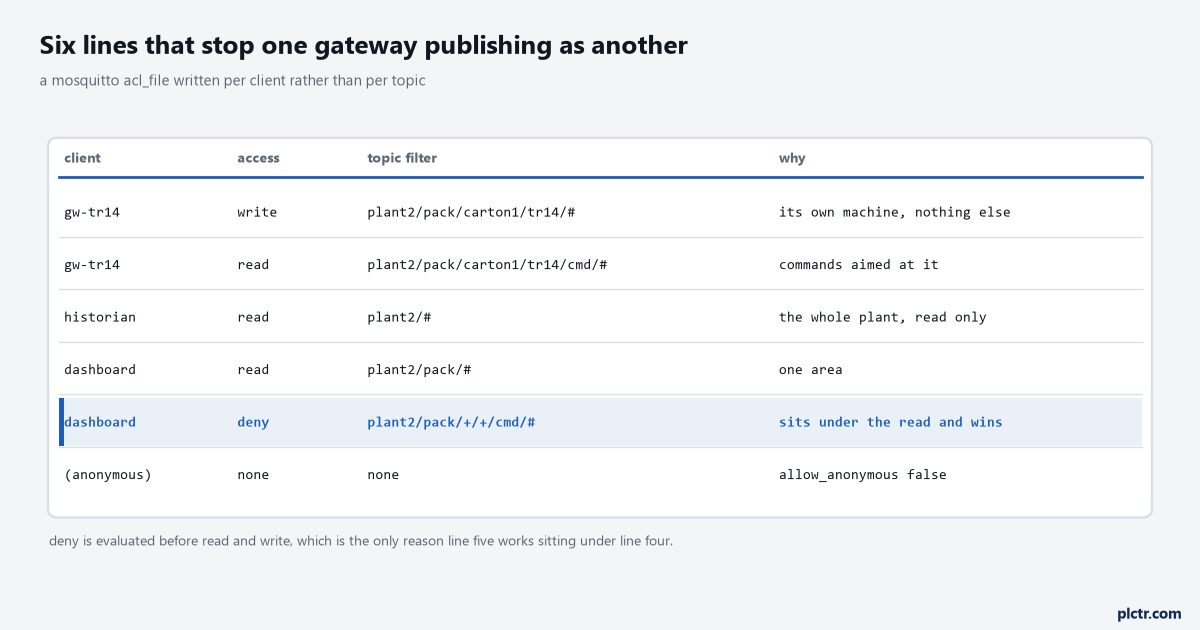Click "read" in the historian row
Screen dimensions: 1200x630
tap(253, 317)
